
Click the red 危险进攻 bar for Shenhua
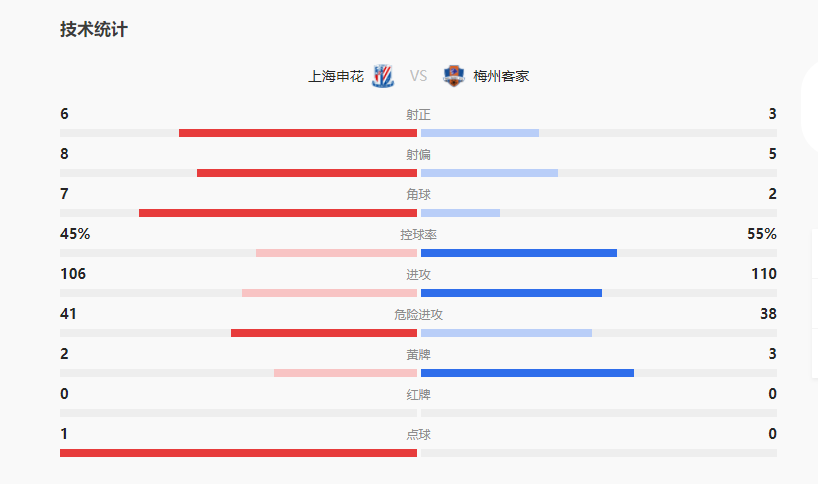(x=323, y=333)
